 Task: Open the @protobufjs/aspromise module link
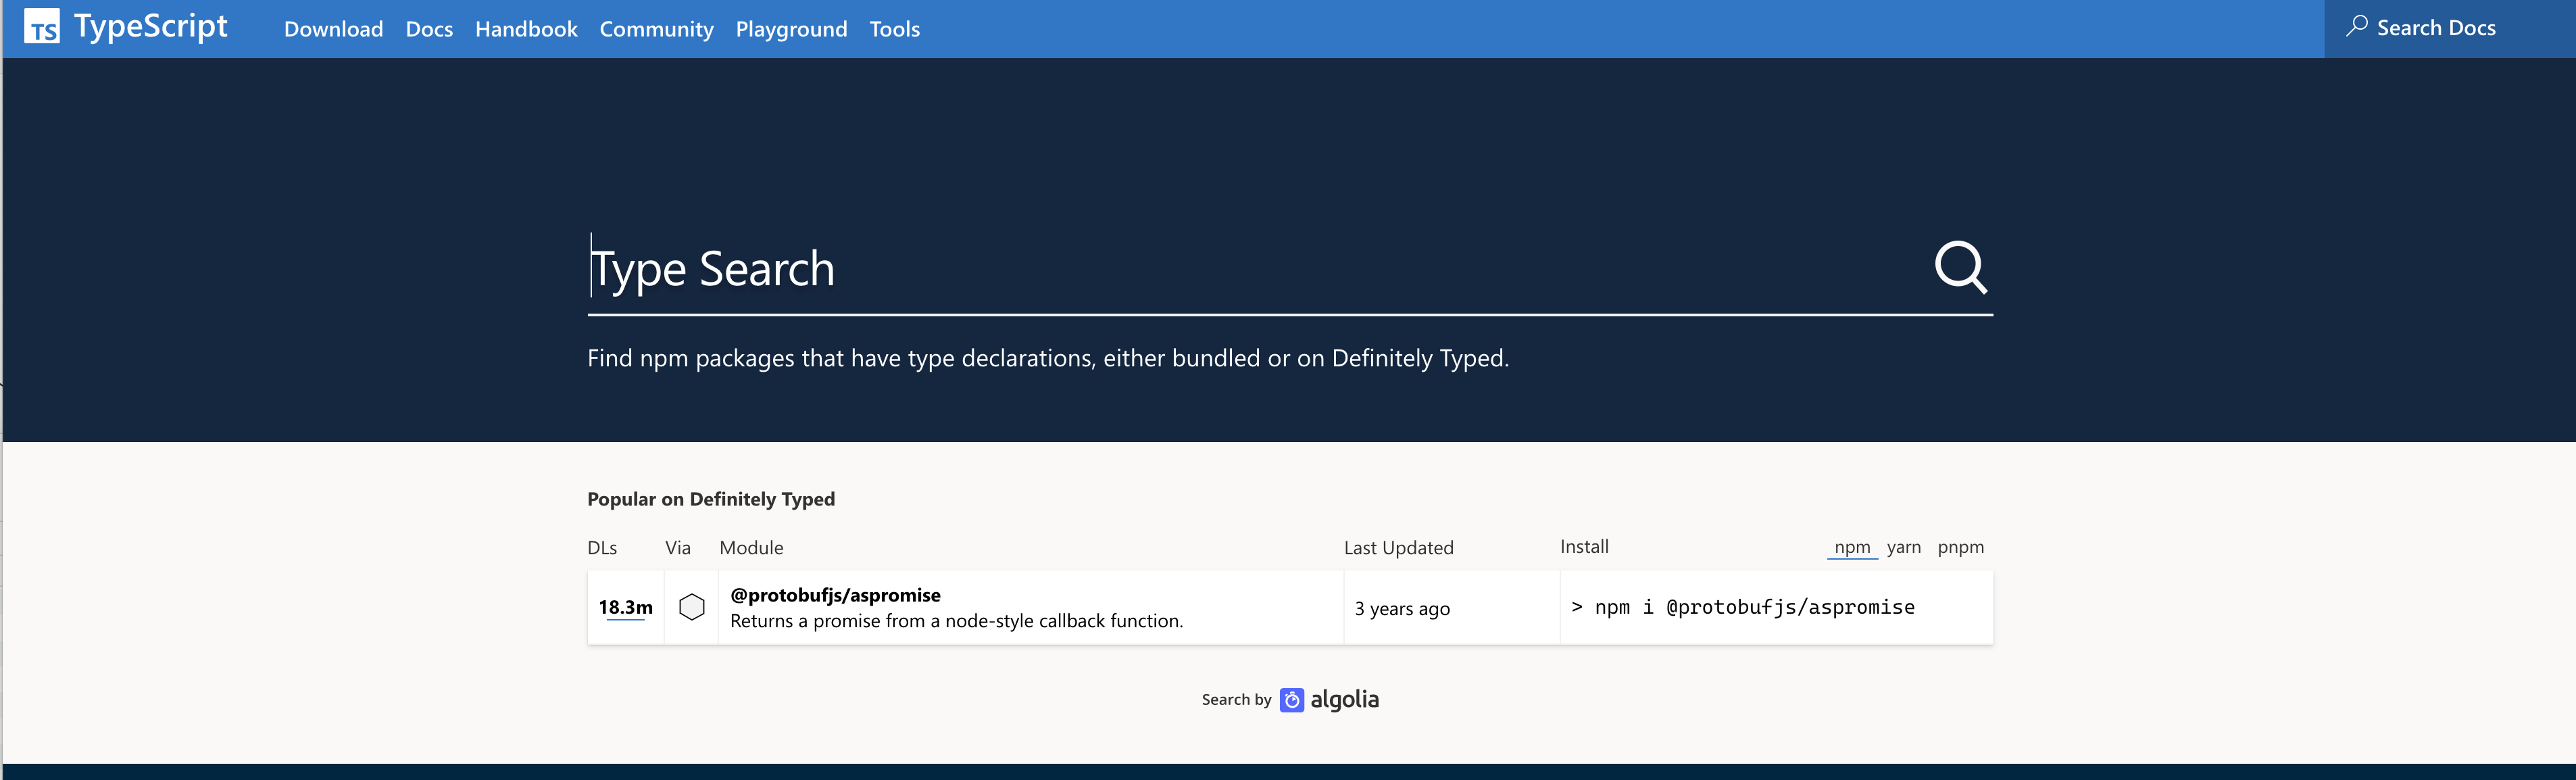[x=835, y=595]
